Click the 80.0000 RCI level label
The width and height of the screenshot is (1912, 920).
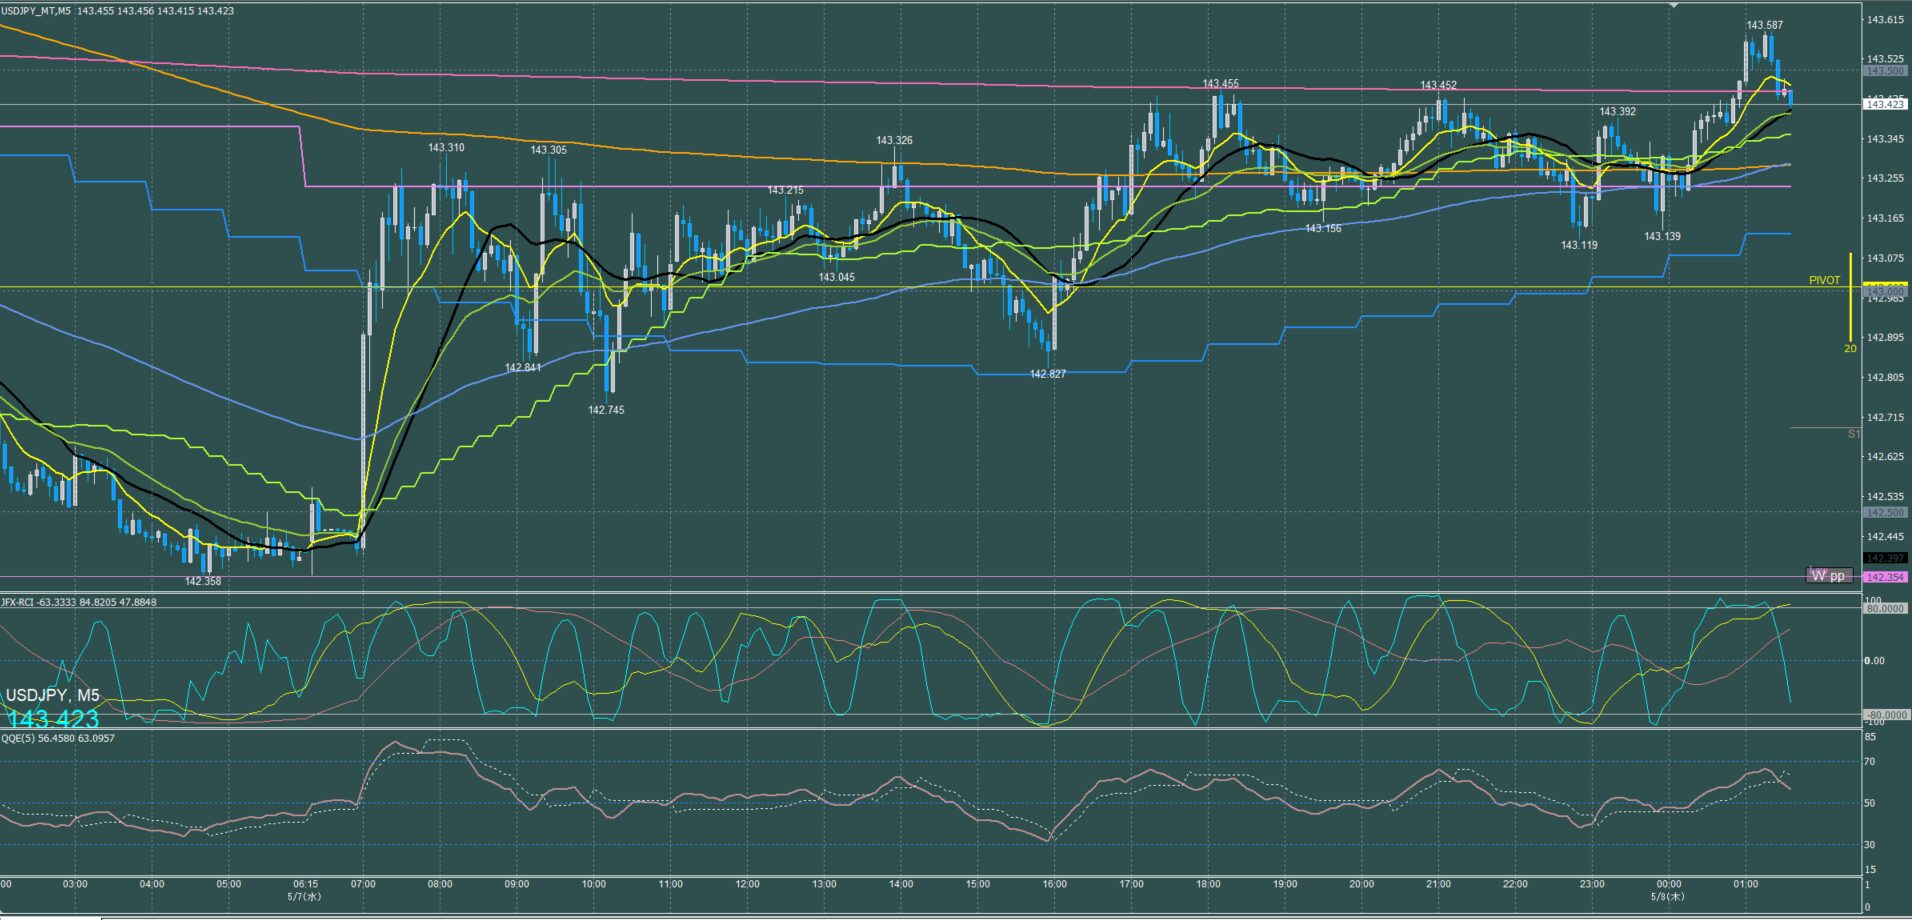pyautogui.click(x=1886, y=608)
